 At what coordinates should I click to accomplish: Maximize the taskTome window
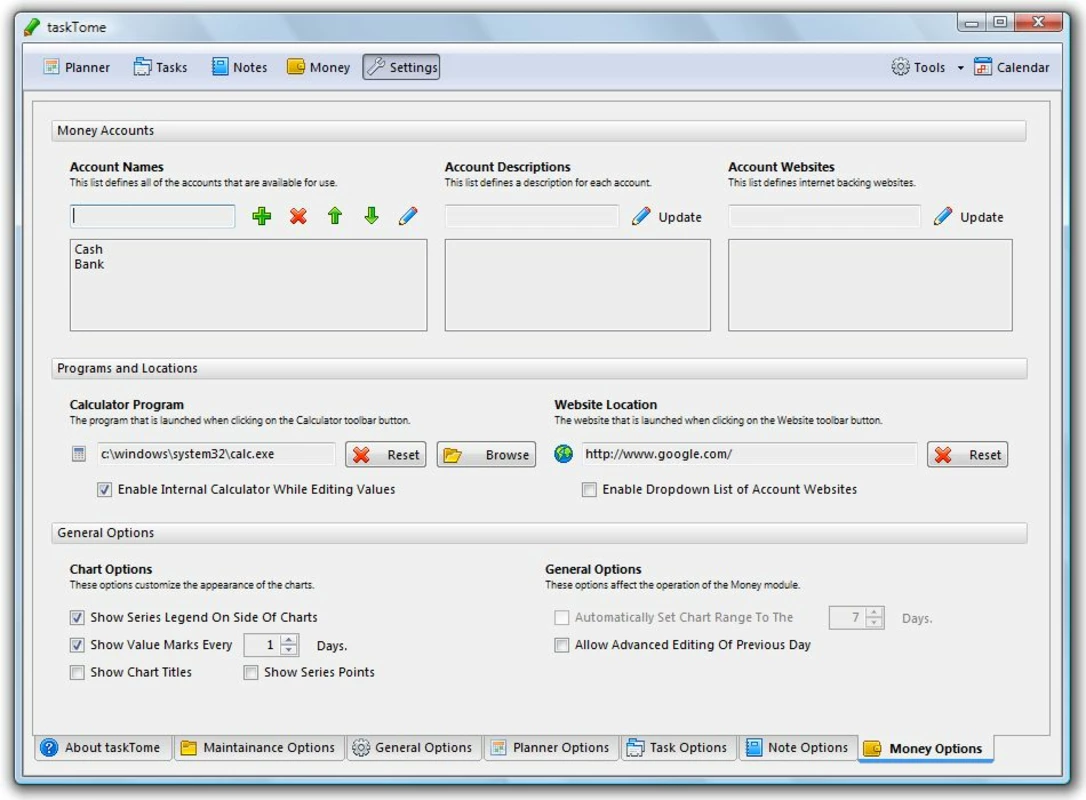[x=999, y=22]
